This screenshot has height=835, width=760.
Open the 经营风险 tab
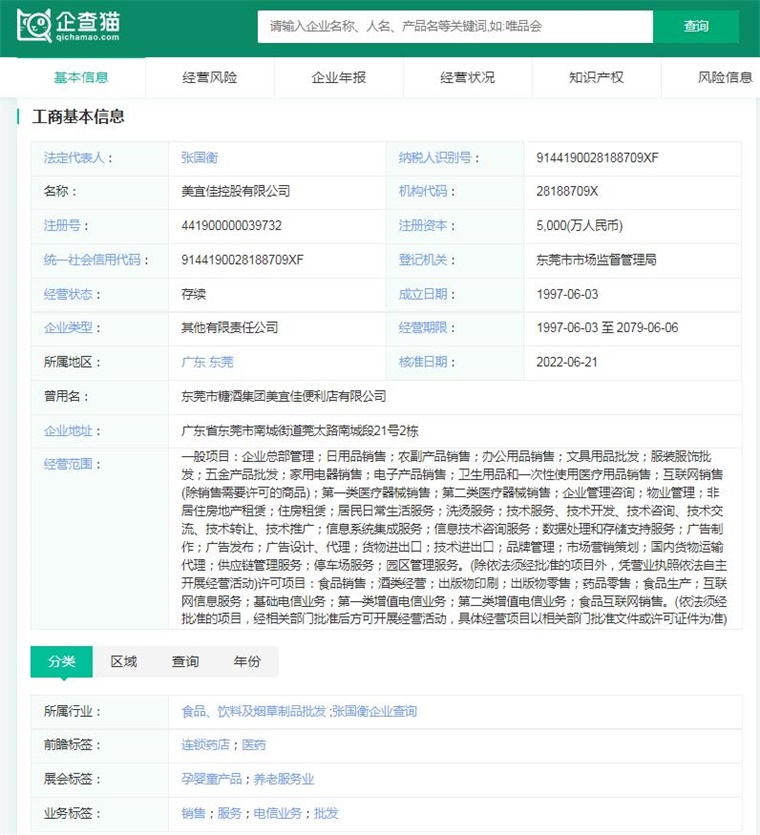coord(210,77)
